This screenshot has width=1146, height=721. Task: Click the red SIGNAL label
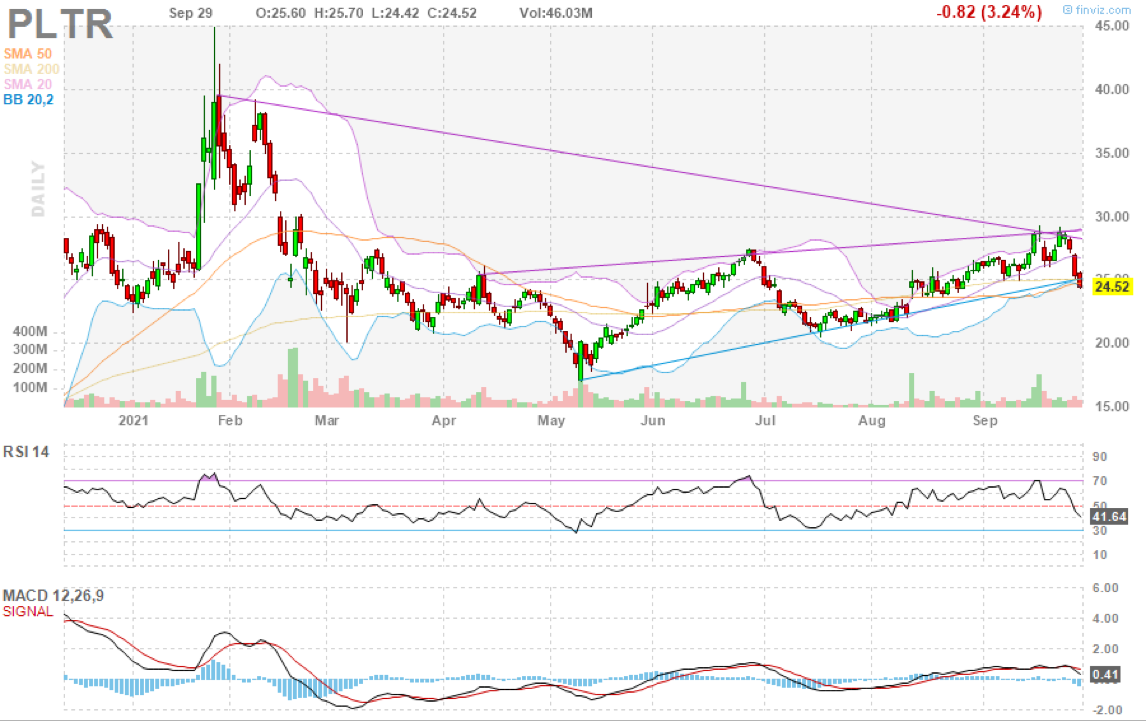[28, 611]
